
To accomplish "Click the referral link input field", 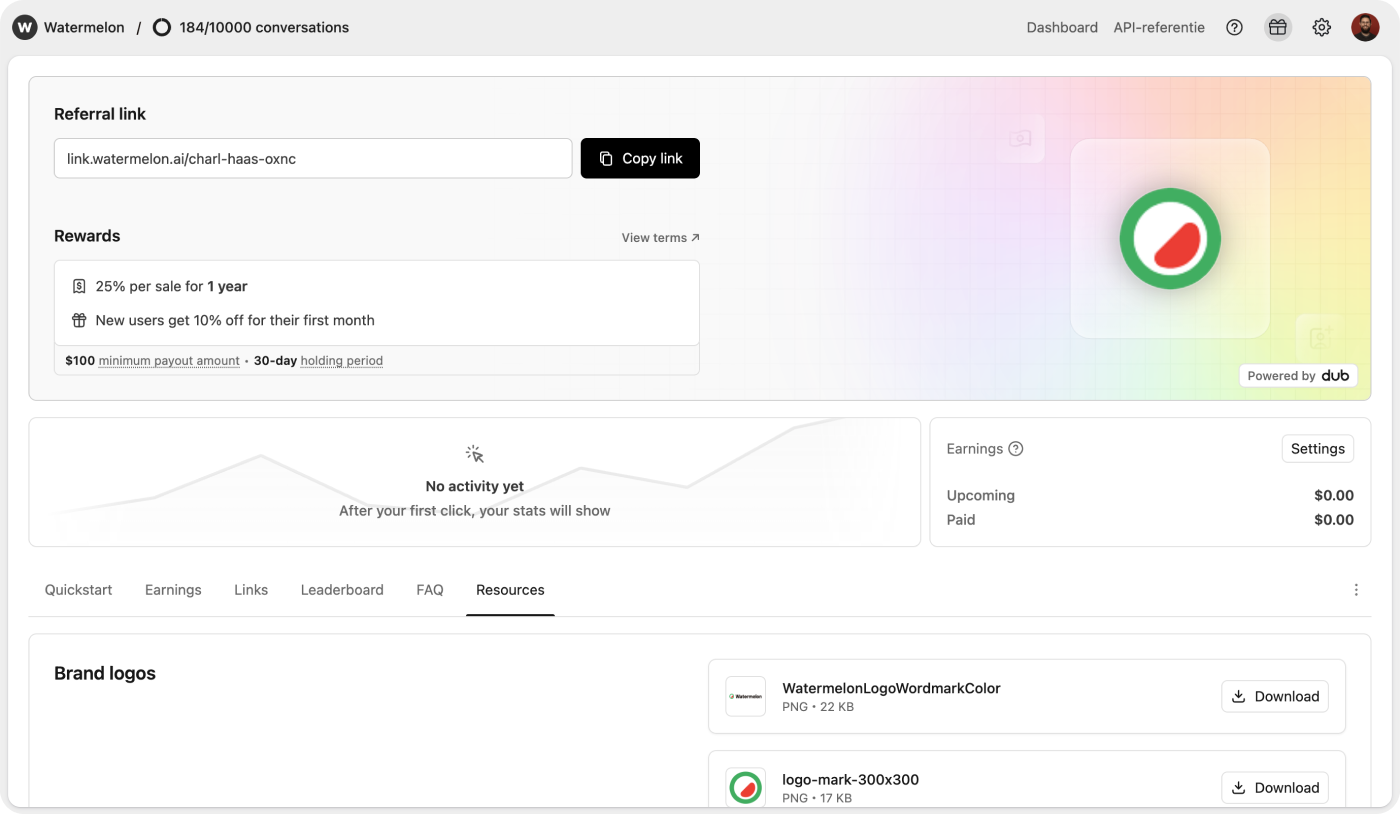I will click(313, 158).
